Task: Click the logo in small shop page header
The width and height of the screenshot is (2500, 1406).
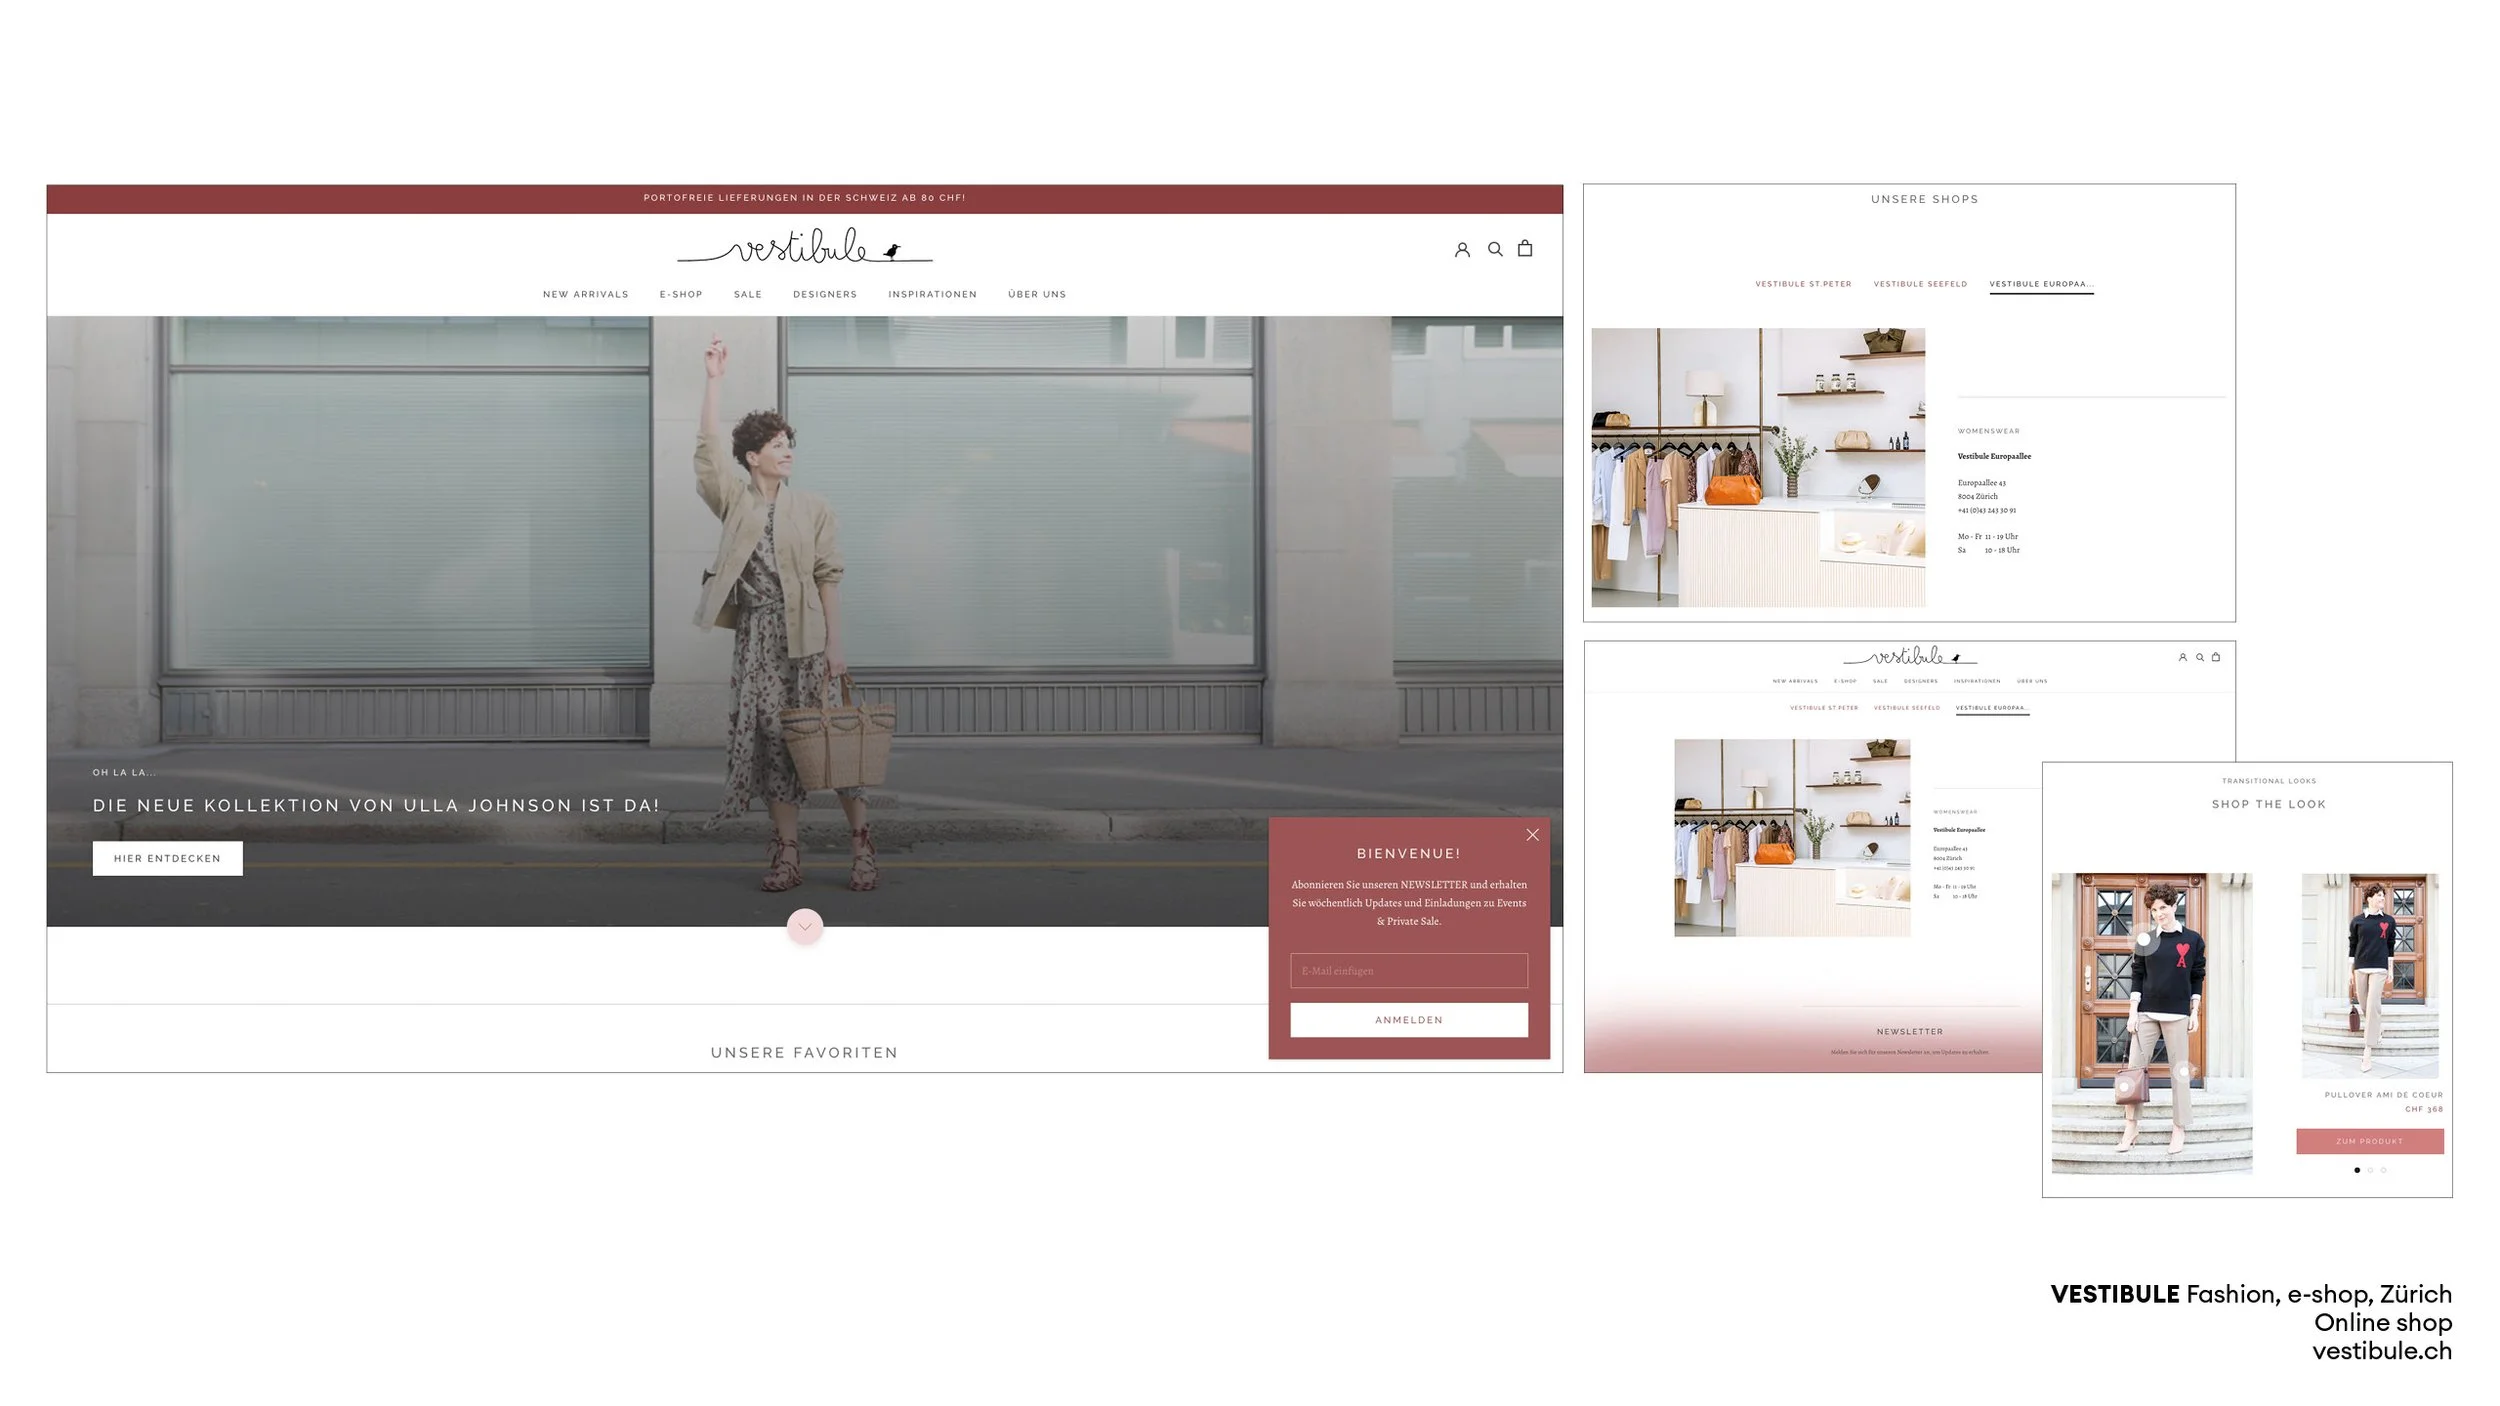Action: pos(1910,656)
